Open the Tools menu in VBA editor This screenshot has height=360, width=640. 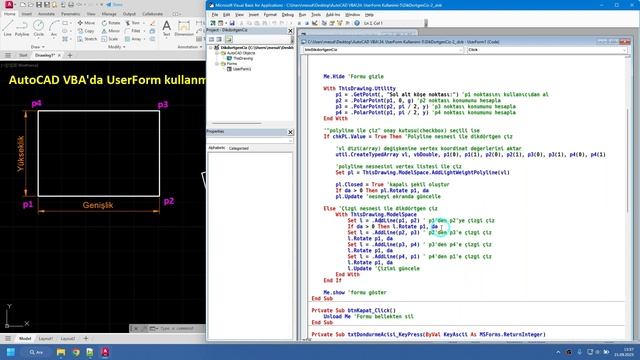coord(316,15)
